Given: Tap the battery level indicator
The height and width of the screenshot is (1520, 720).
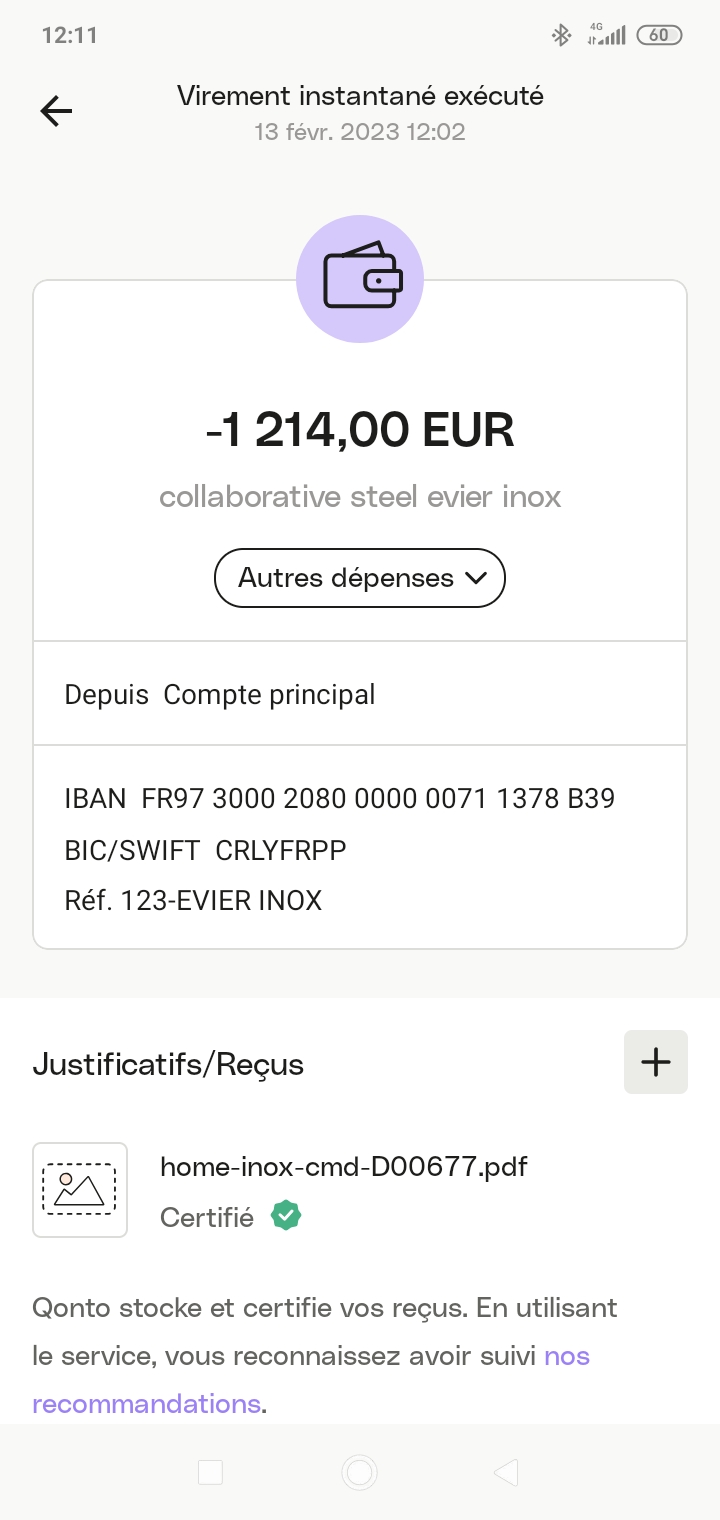Looking at the screenshot, I should [659, 36].
